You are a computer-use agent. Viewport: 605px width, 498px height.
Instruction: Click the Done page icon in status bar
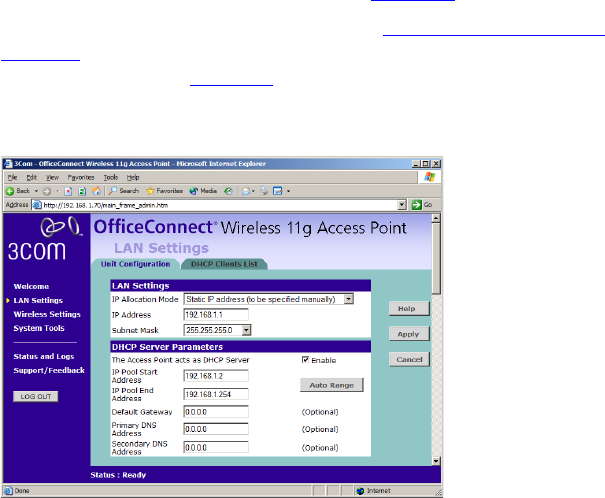(8, 491)
